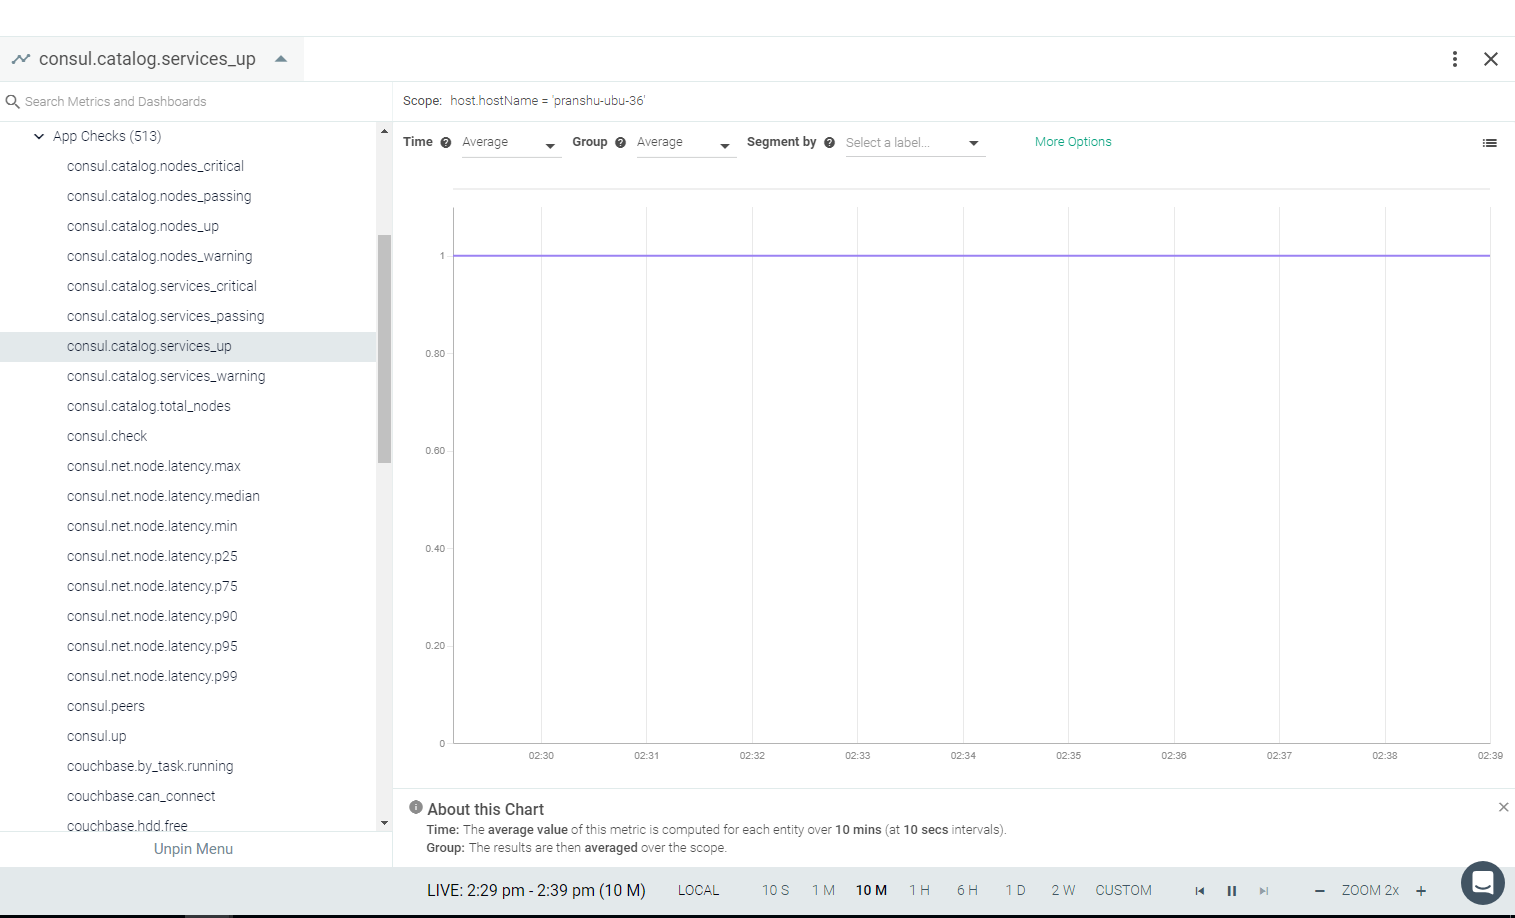Click the chart legend list icon

click(1489, 143)
